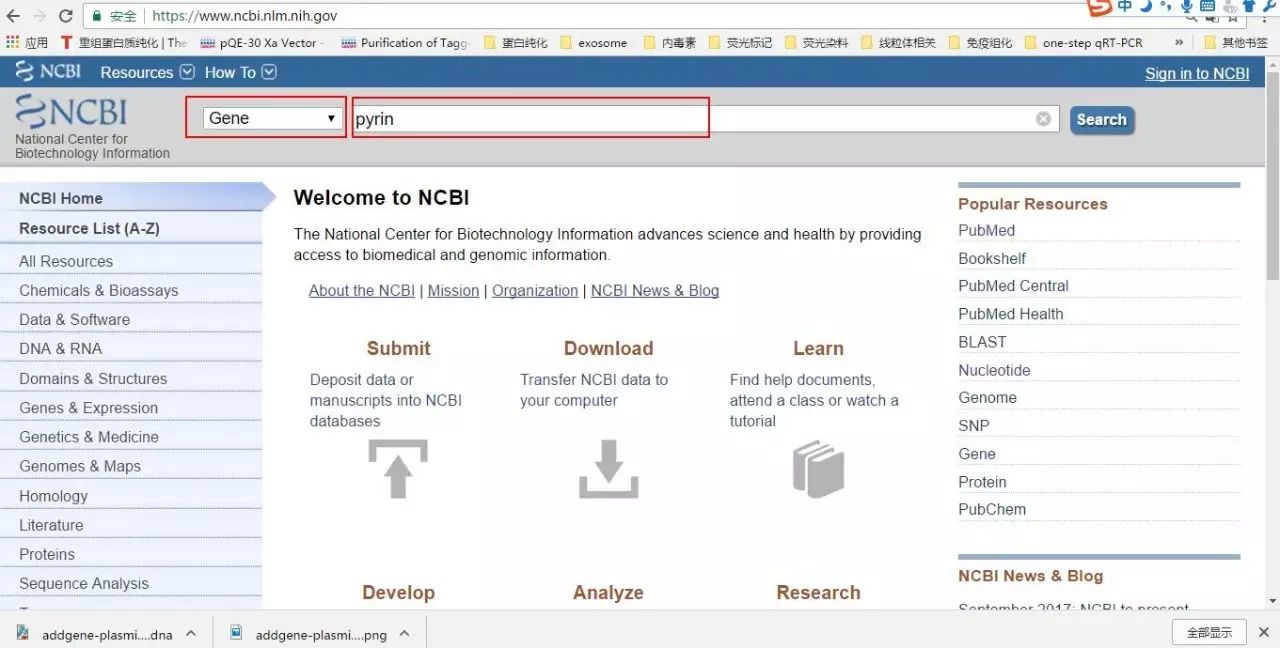This screenshot has height=648, width=1280.
Task: Reload the current NCBI page
Action: coord(66,16)
